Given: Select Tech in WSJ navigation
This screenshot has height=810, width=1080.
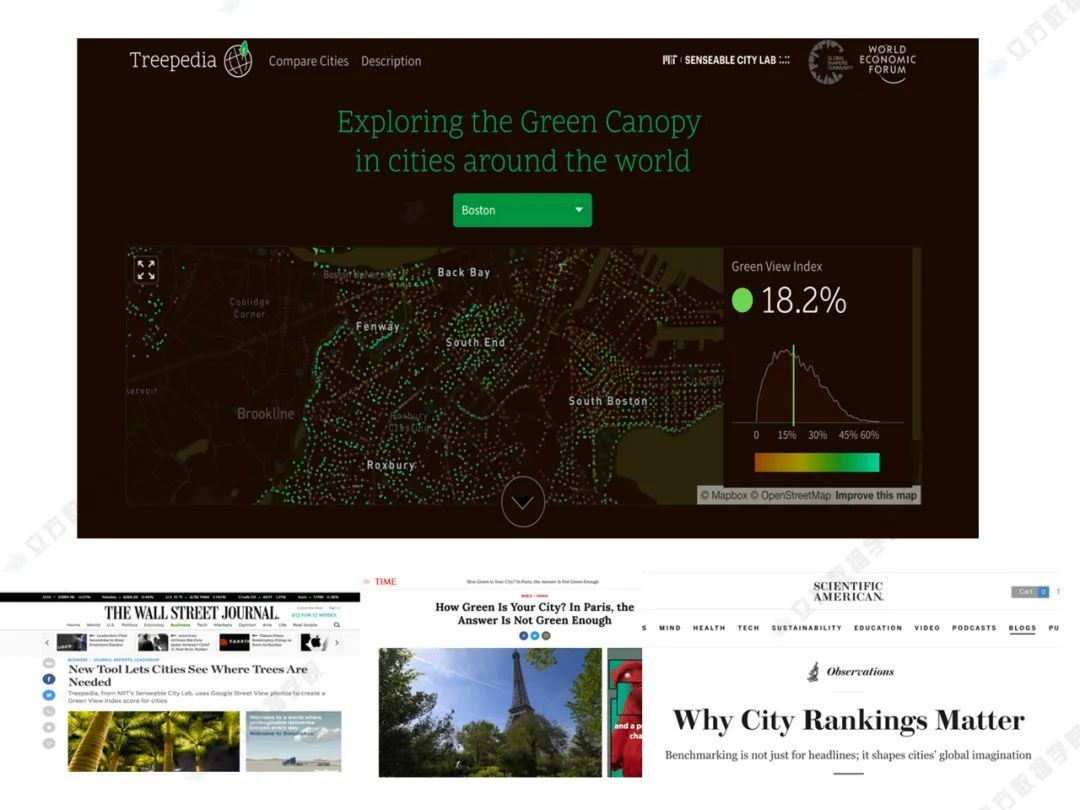Looking at the screenshot, I should tap(202, 625).
